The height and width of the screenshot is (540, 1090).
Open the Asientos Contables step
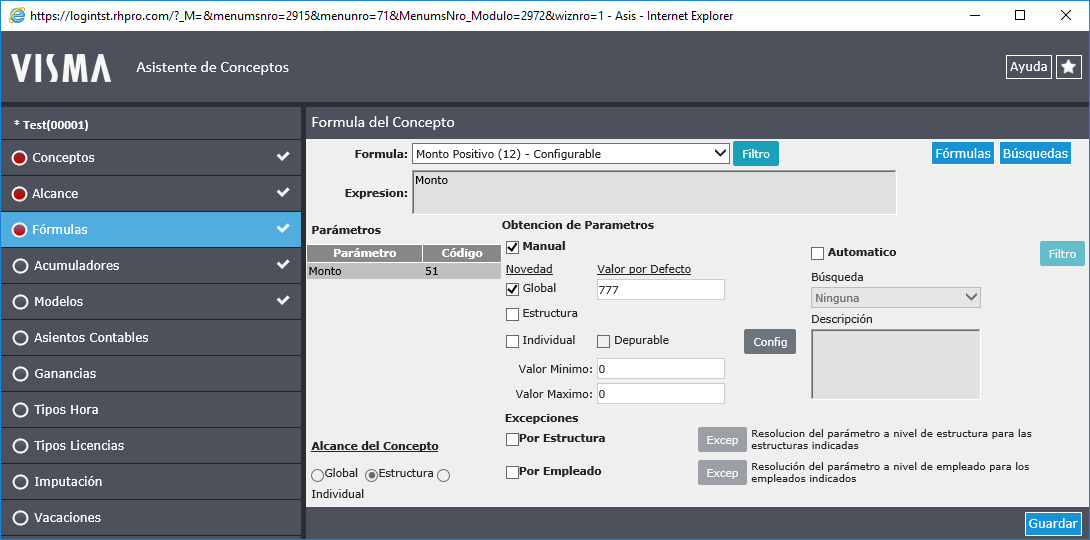[x=151, y=338]
